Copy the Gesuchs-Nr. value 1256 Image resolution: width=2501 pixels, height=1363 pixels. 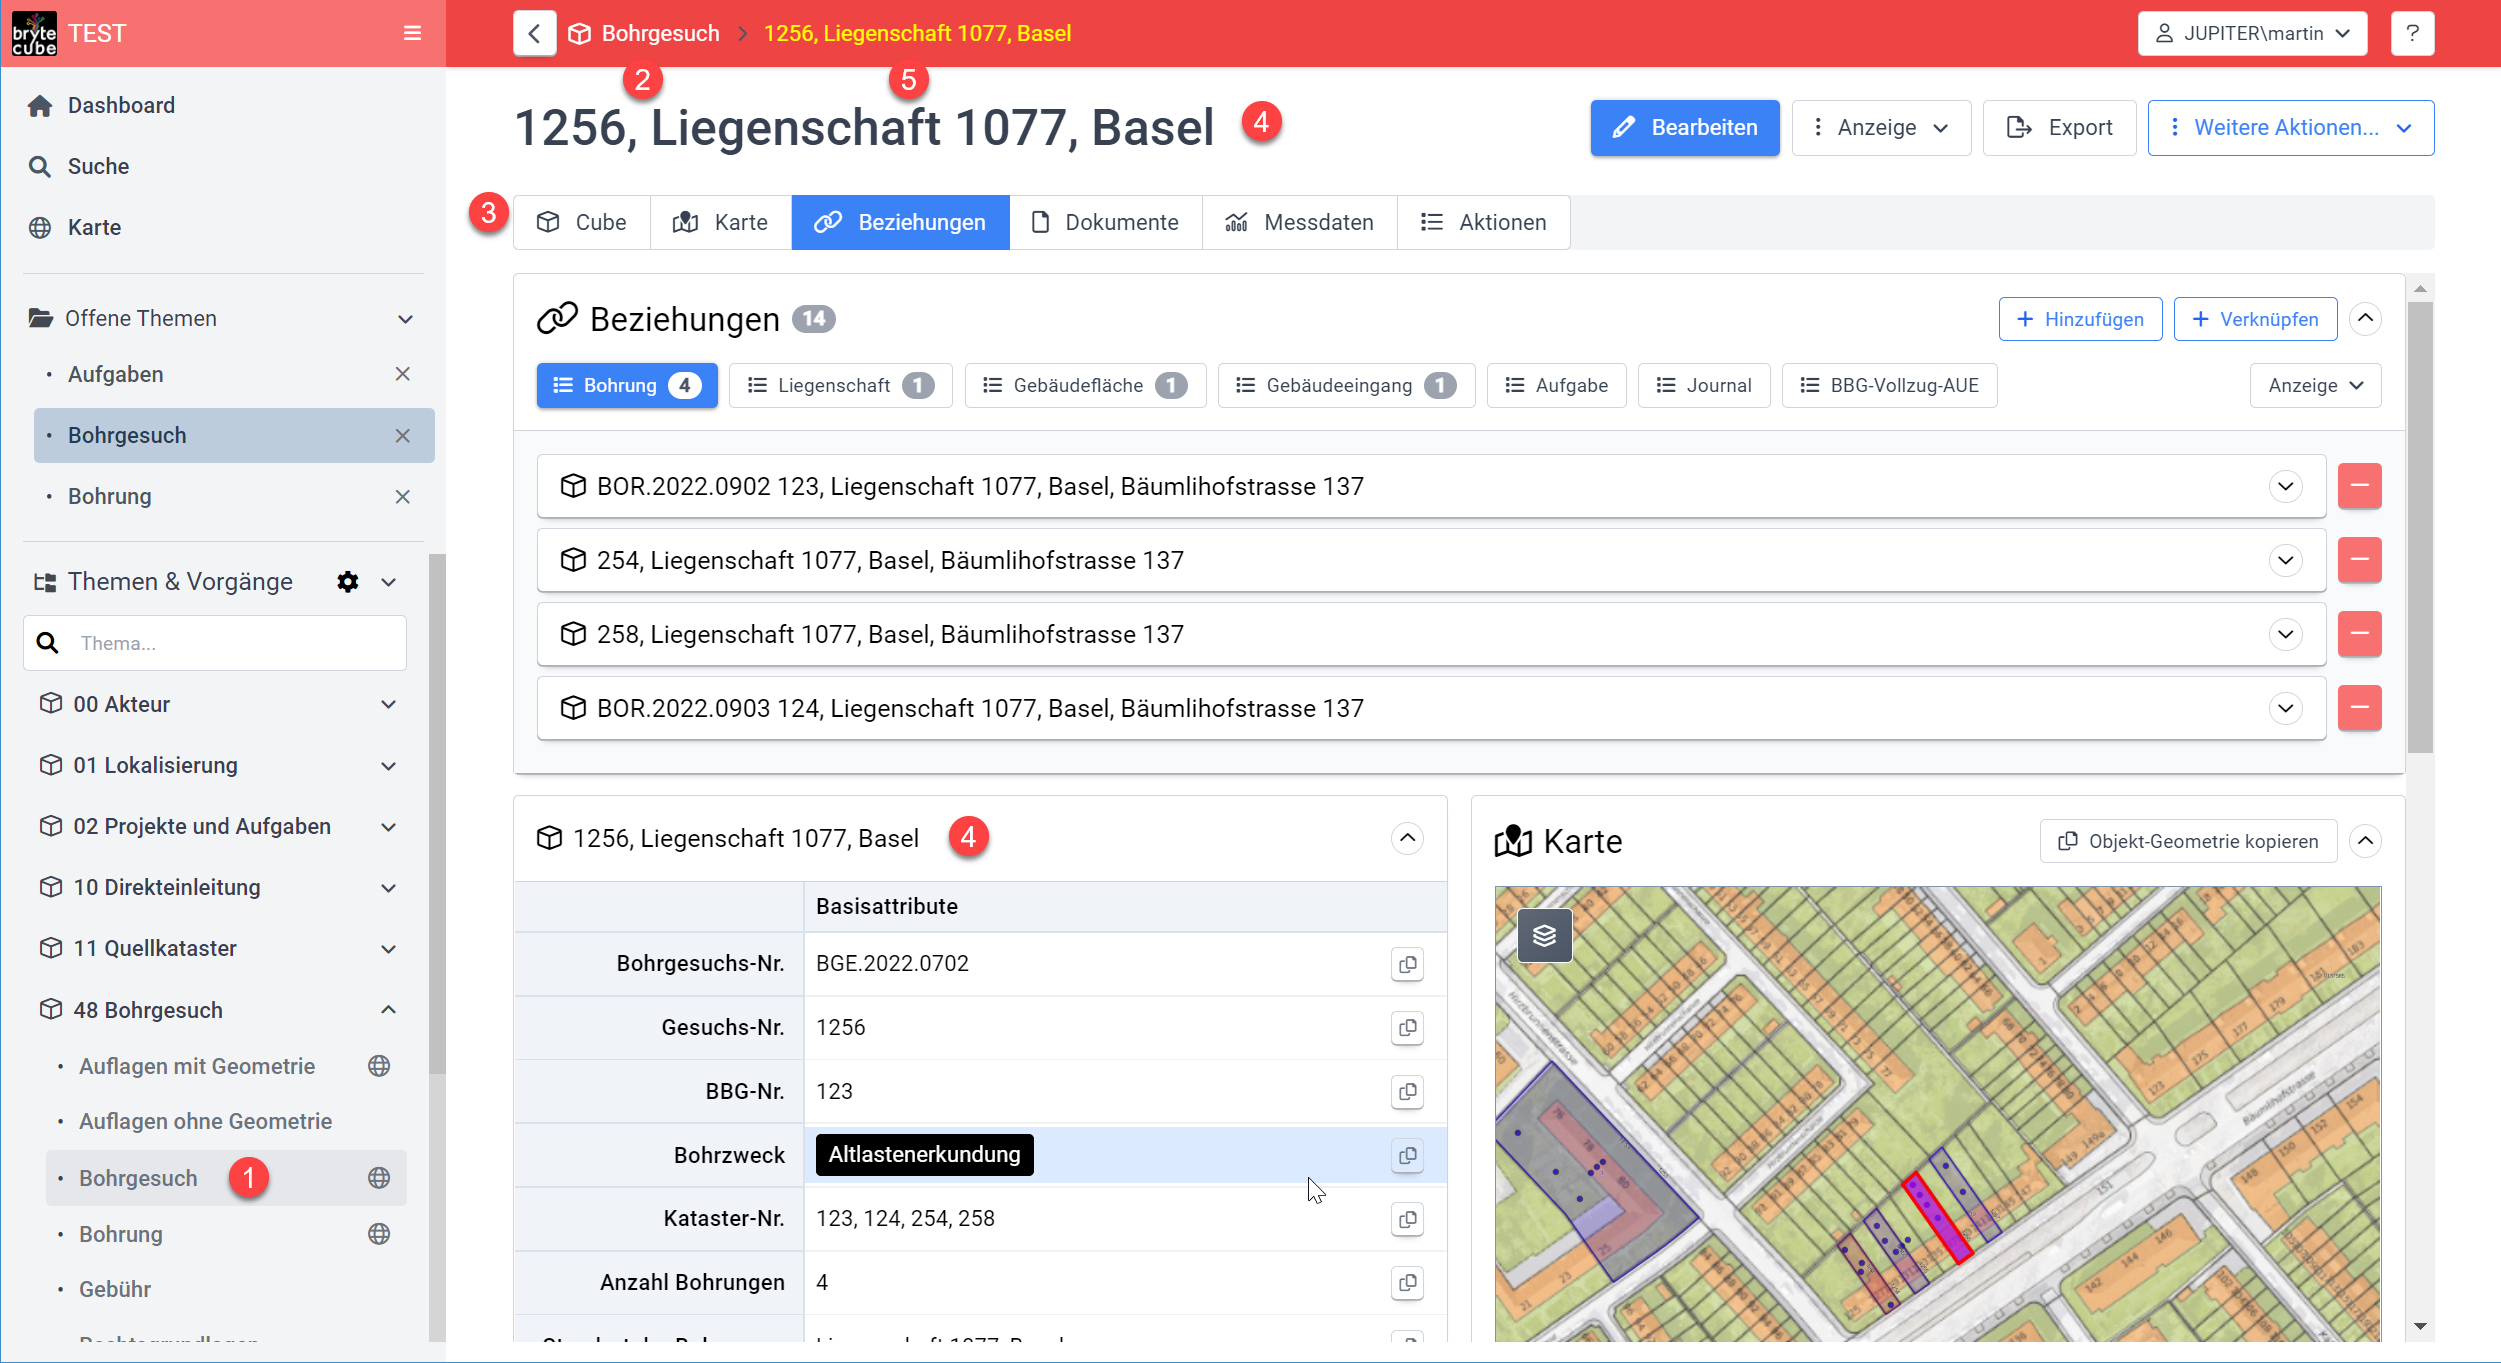point(1407,1027)
